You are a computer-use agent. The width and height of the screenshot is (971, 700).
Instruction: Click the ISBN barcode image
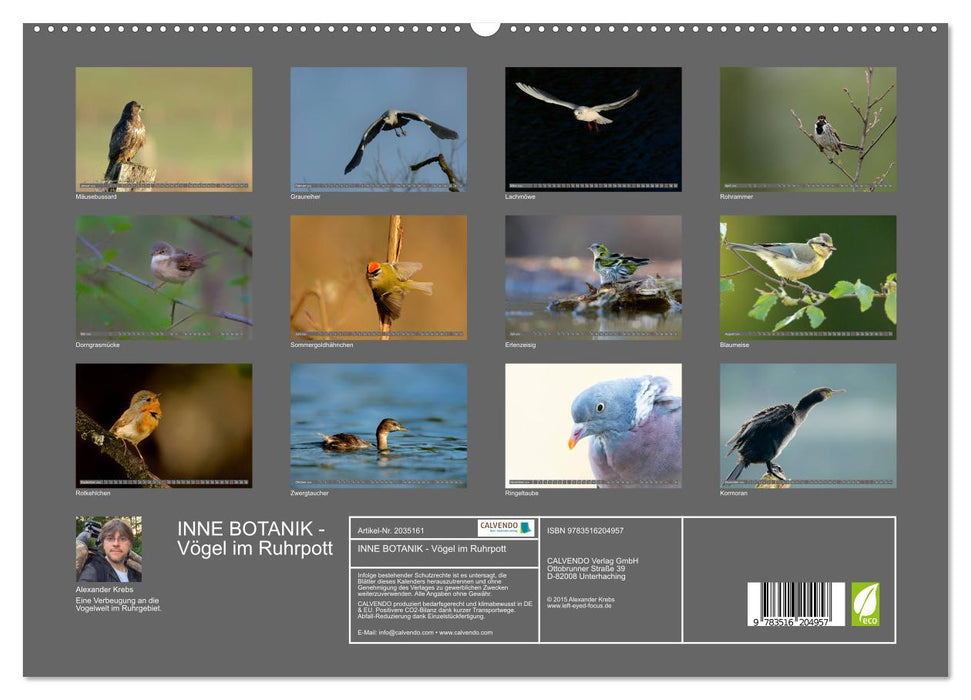click(796, 604)
